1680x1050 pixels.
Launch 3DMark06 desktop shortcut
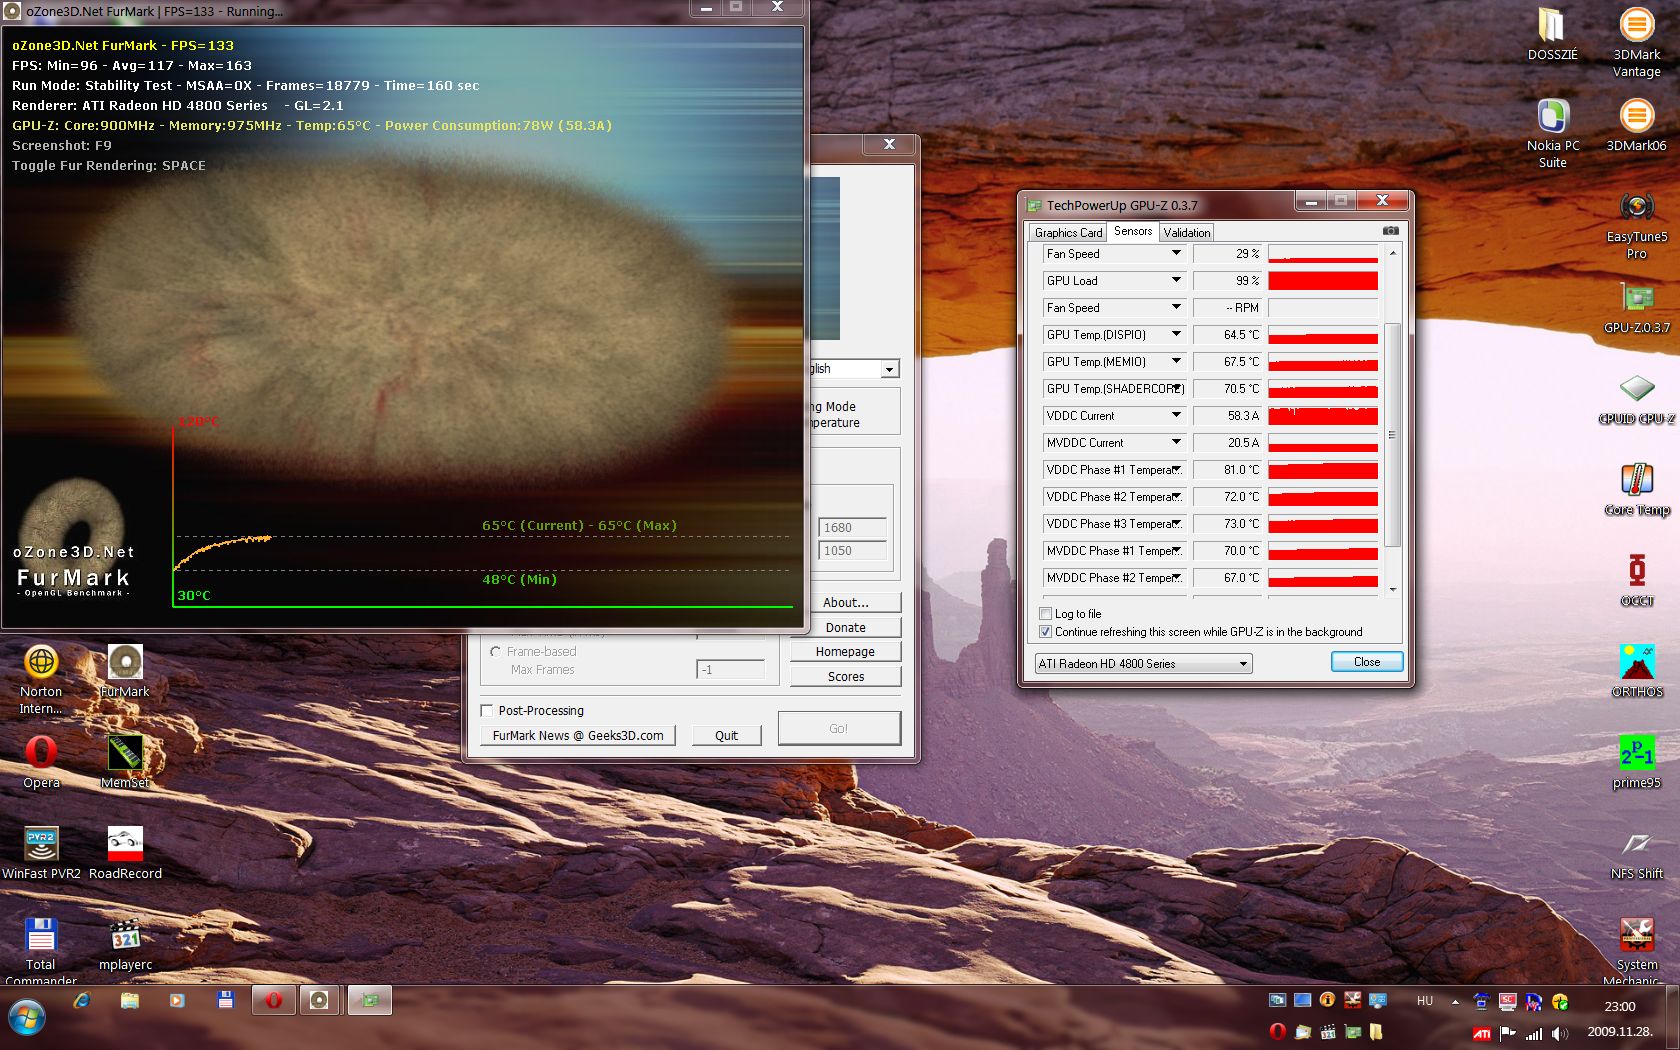coord(1636,125)
